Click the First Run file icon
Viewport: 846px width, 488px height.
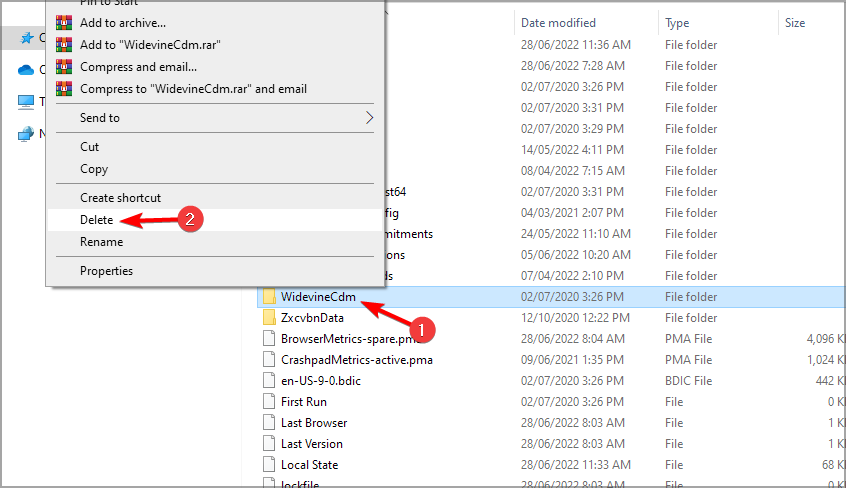click(269, 402)
